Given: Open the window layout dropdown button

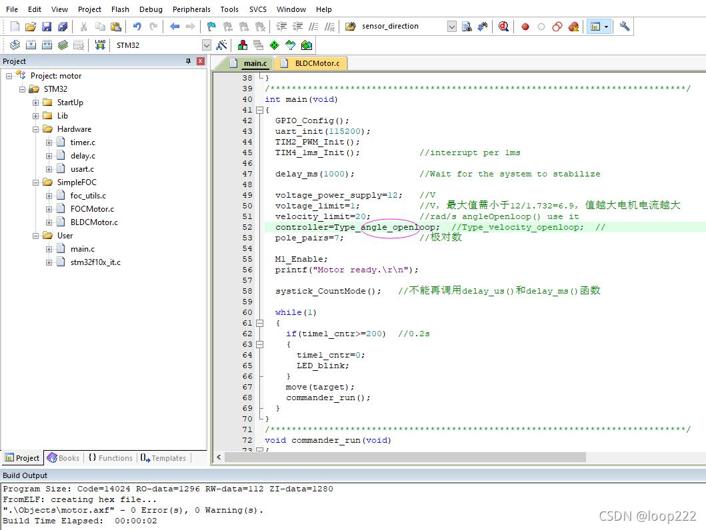Looking at the screenshot, I should click(x=599, y=27).
